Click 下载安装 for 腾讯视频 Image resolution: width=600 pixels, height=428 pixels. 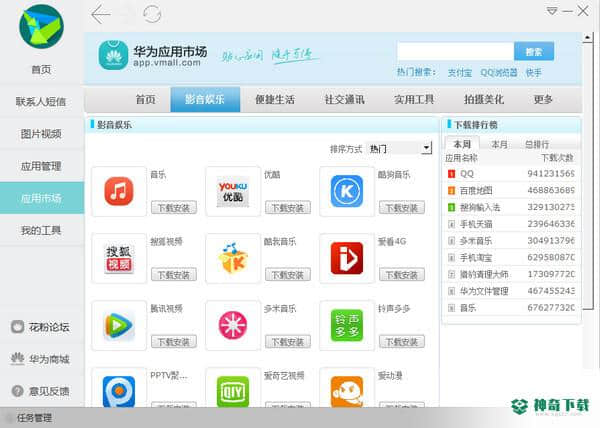click(174, 342)
